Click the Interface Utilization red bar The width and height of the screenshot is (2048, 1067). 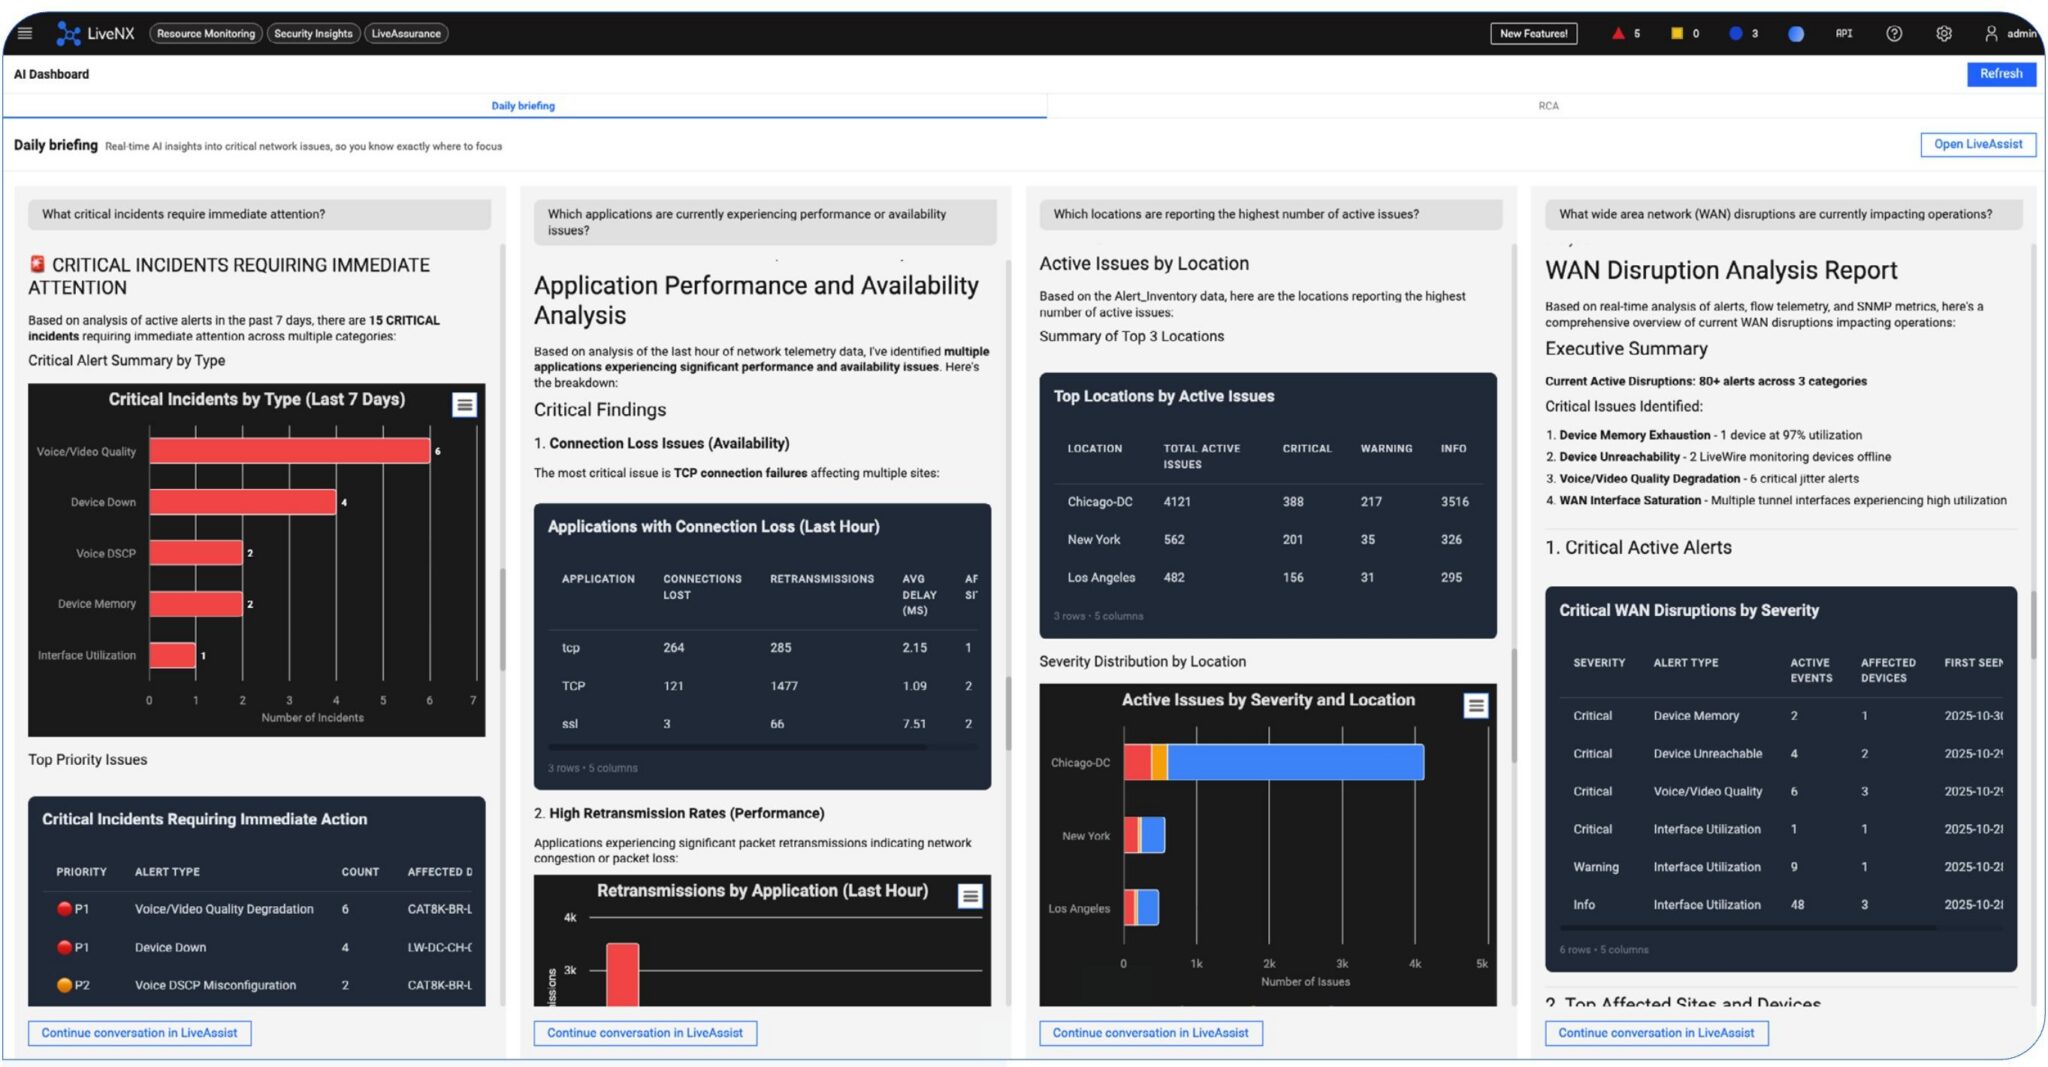173,655
